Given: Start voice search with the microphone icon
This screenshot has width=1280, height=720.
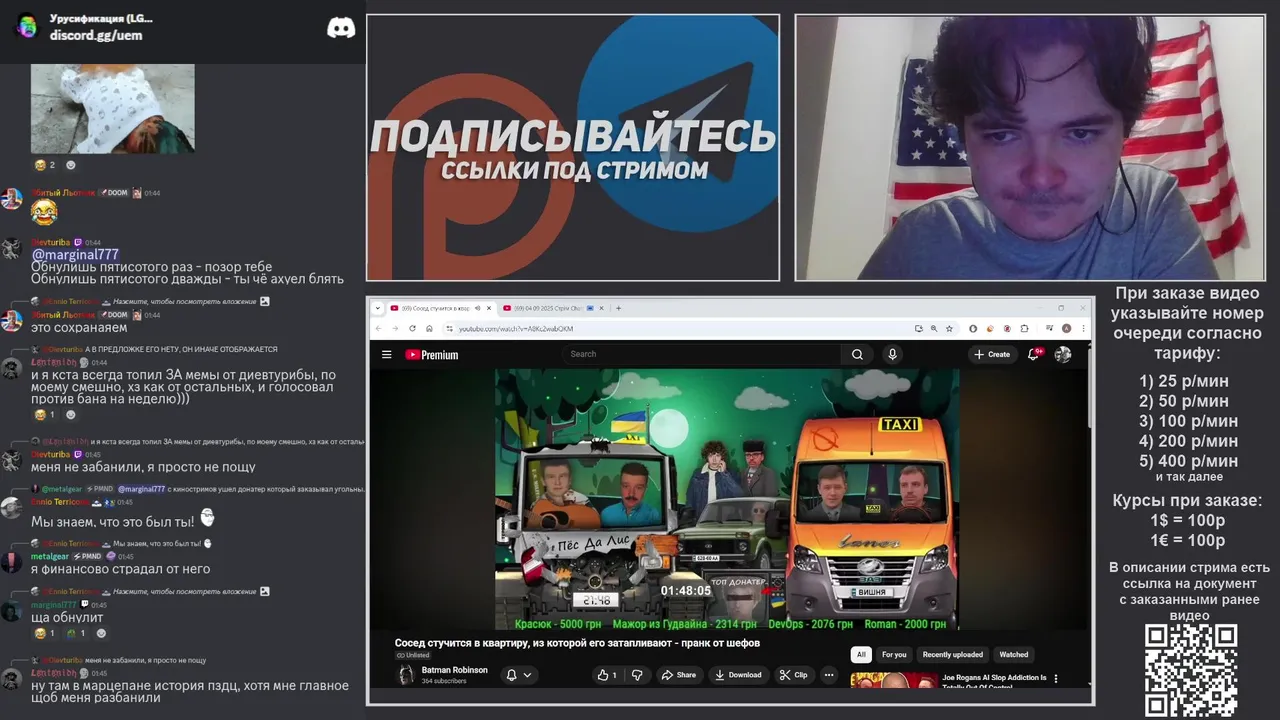Looking at the screenshot, I should [892, 354].
